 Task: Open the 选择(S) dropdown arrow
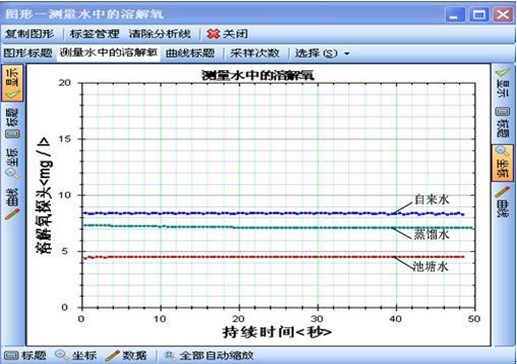click(x=347, y=53)
